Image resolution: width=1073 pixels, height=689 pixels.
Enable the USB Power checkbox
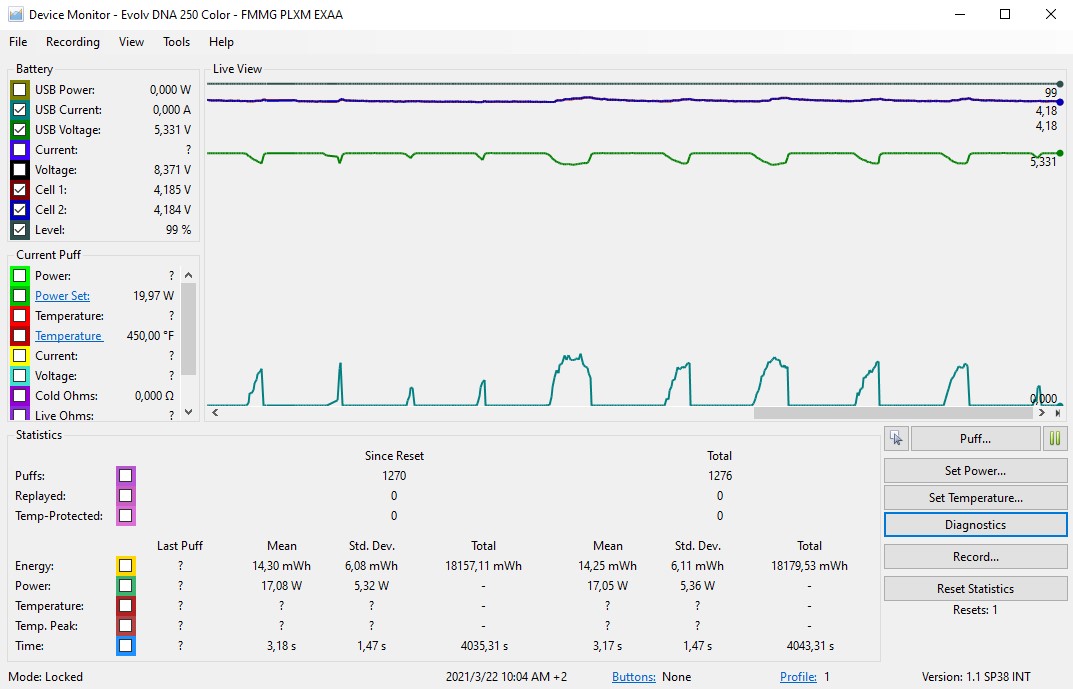(20, 90)
